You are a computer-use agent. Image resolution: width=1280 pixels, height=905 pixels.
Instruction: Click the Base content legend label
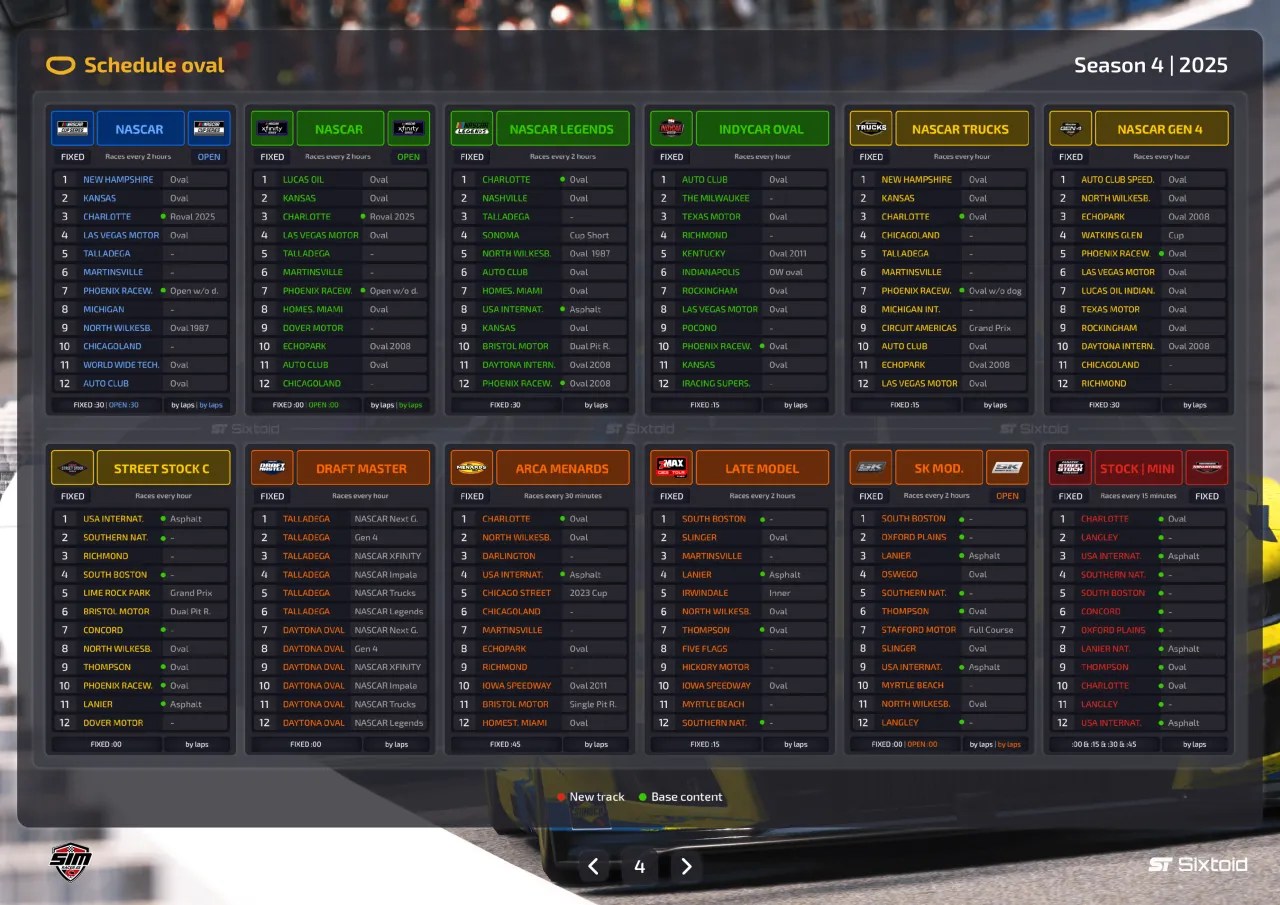coord(687,797)
